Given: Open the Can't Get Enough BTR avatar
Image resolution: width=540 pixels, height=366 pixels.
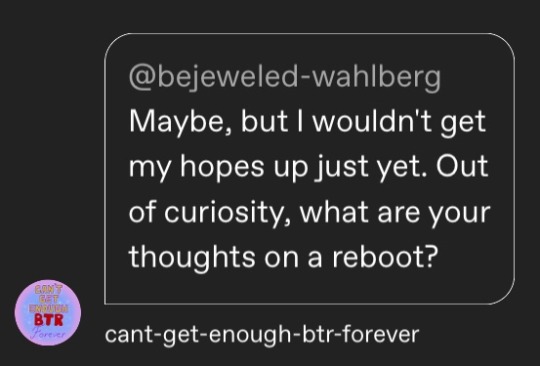Looking at the screenshot, I should pyautogui.click(x=48, y=312).
